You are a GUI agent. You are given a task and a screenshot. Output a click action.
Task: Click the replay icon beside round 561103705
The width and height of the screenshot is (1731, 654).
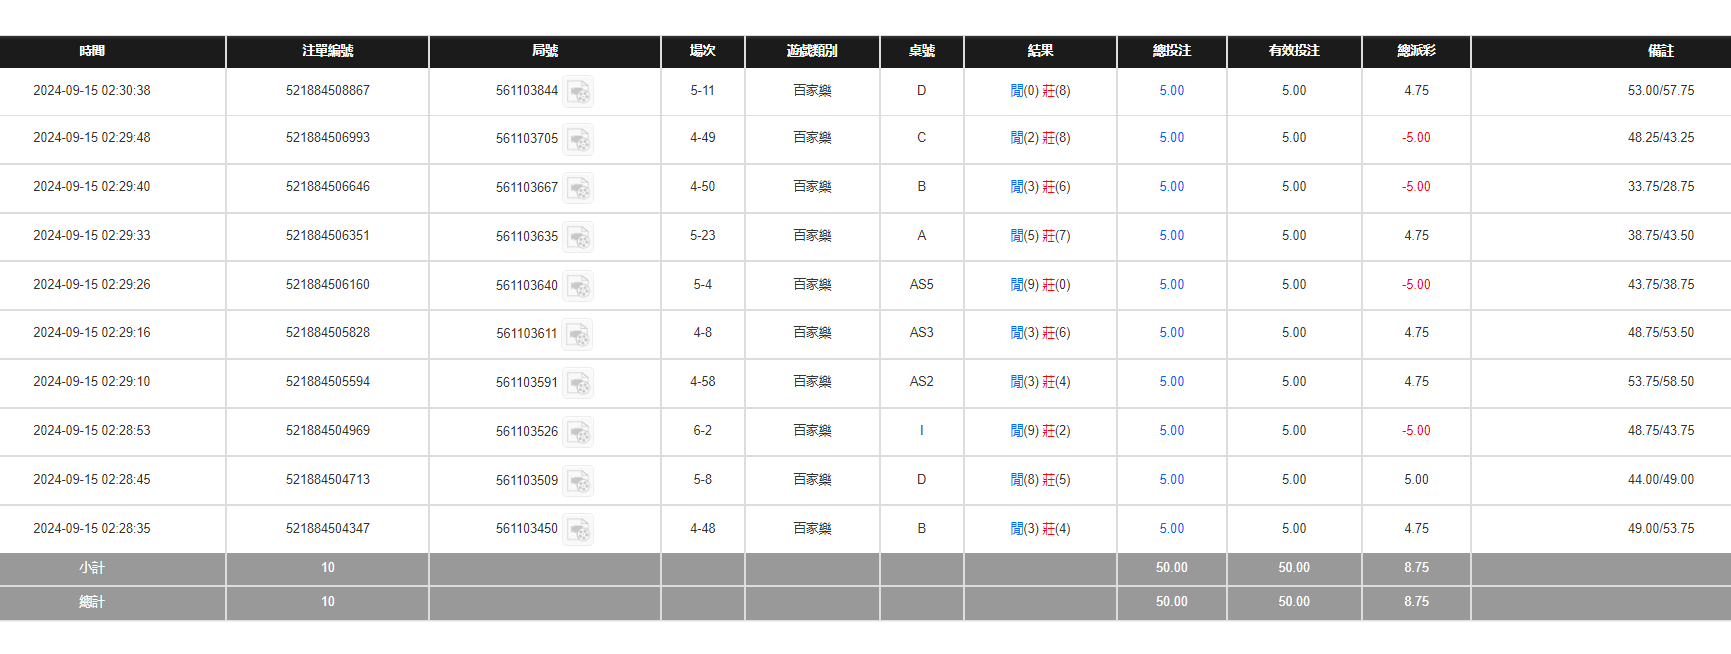point(578,139)
